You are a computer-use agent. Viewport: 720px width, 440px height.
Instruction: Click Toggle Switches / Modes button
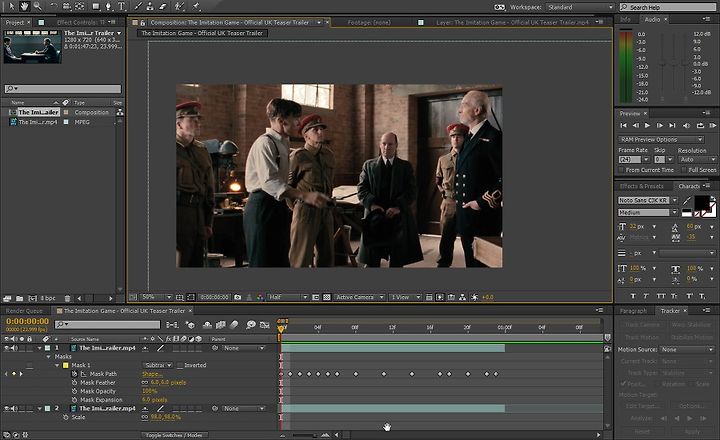click(x=174, y=435)
